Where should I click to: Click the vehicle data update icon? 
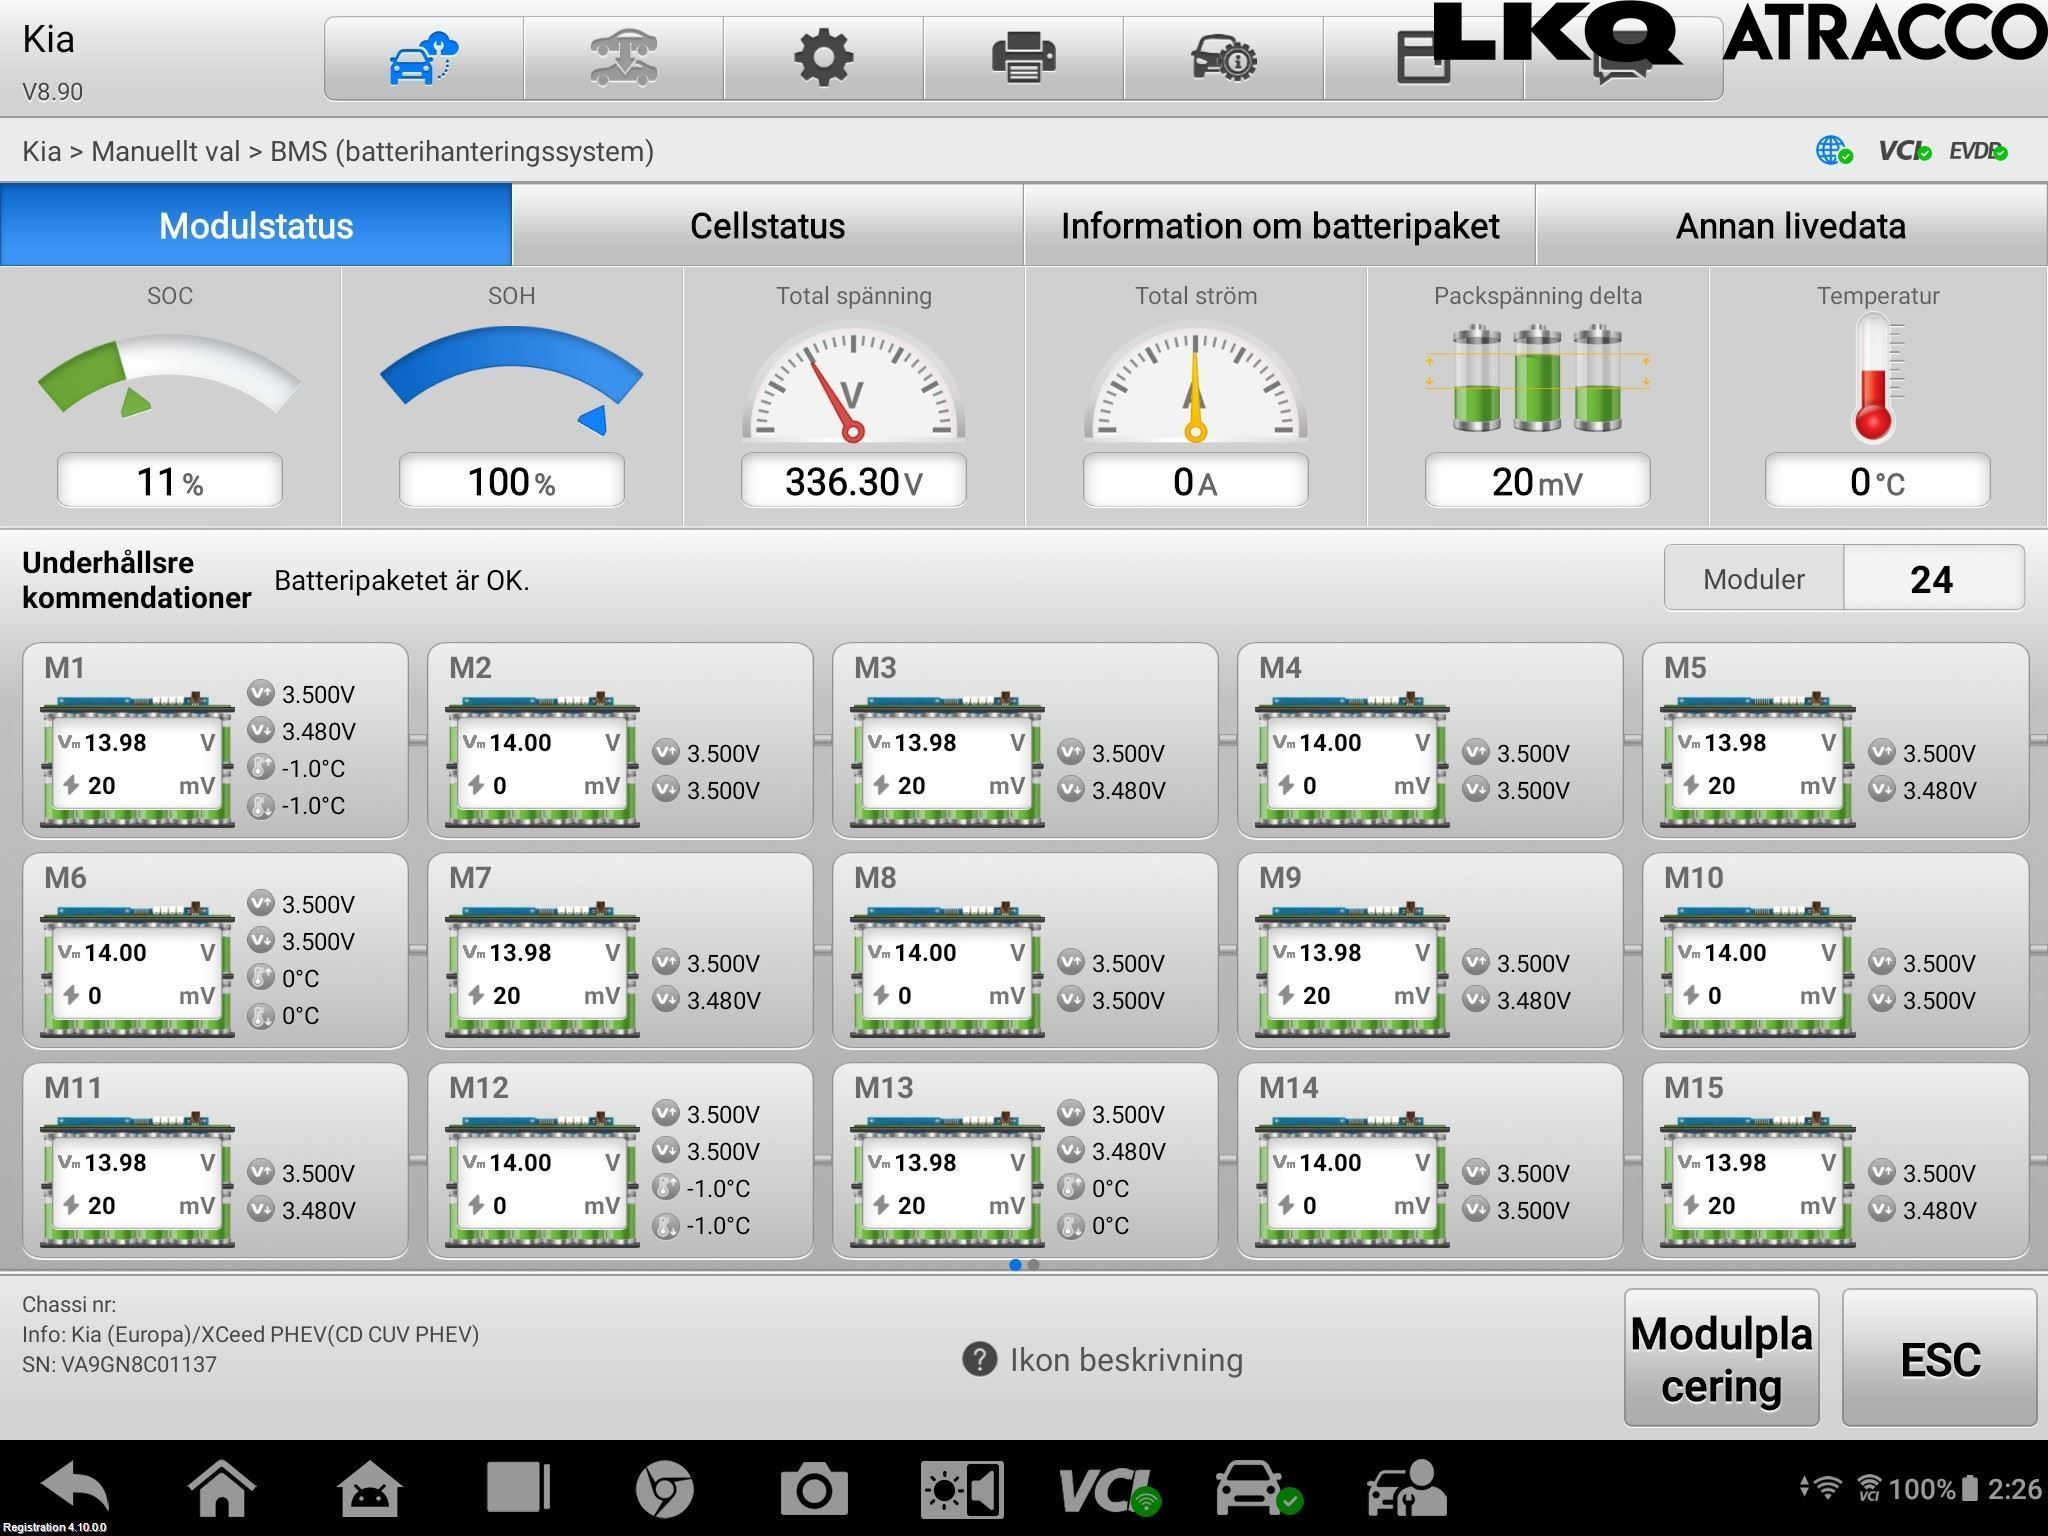pos(623,58)
